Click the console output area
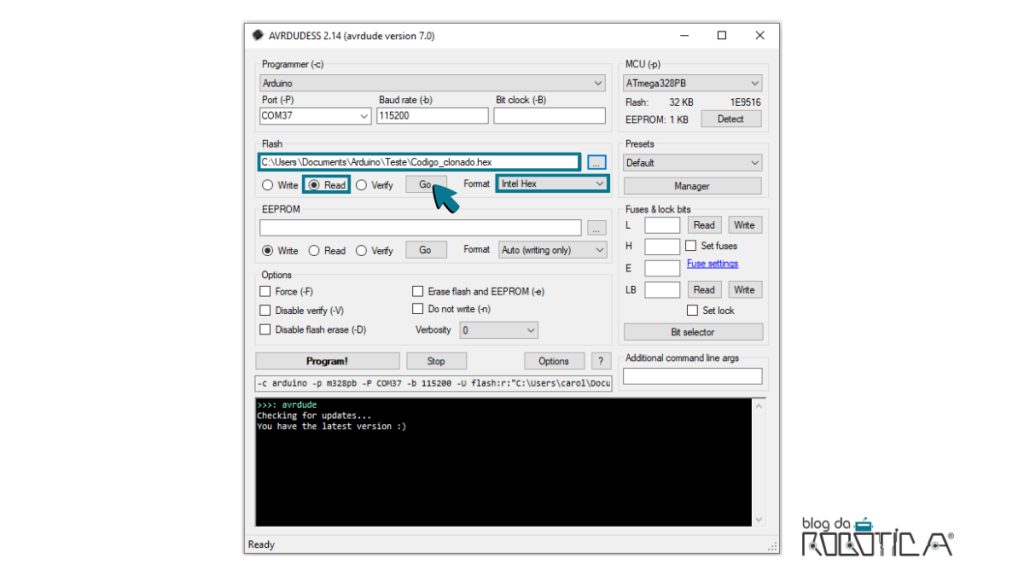Image resolution: width=1024 pixels, height=576 pixels. point(504,462)
